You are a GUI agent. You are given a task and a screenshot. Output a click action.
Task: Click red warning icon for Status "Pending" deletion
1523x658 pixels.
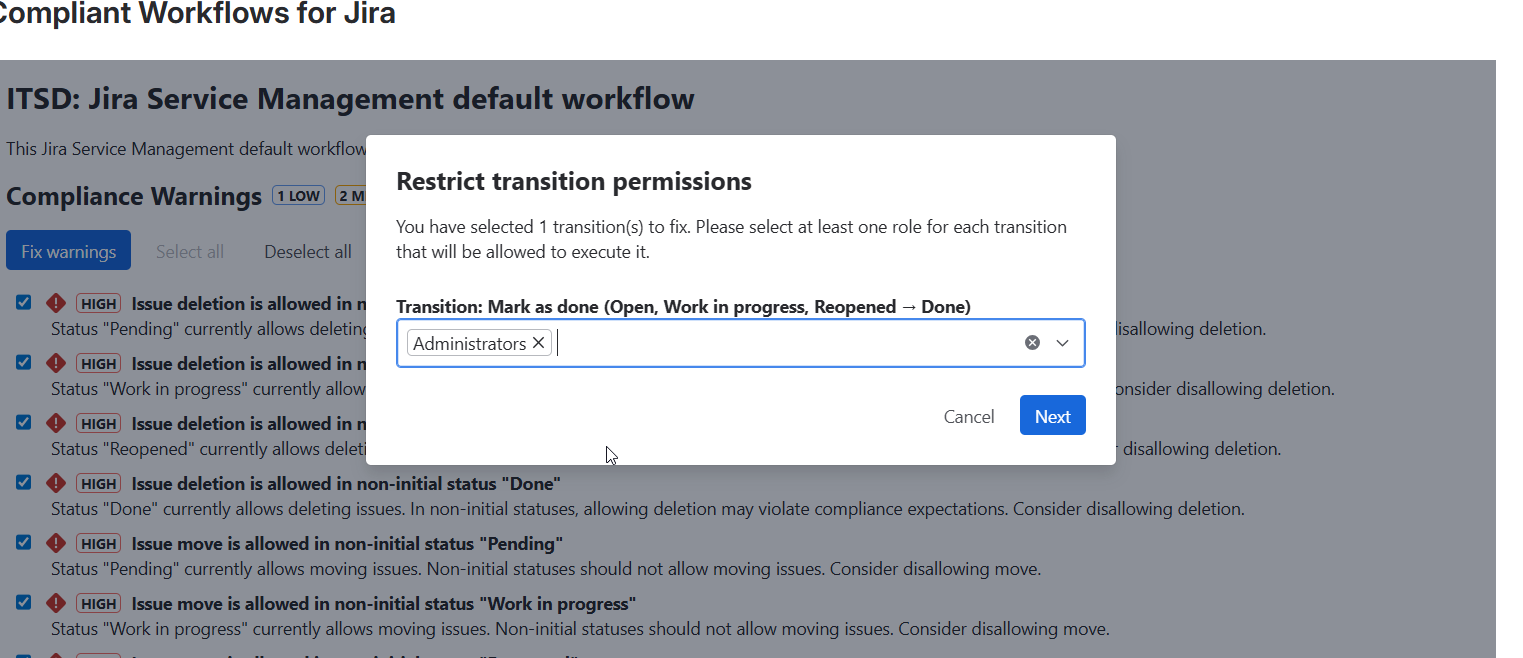pos(56,303)
